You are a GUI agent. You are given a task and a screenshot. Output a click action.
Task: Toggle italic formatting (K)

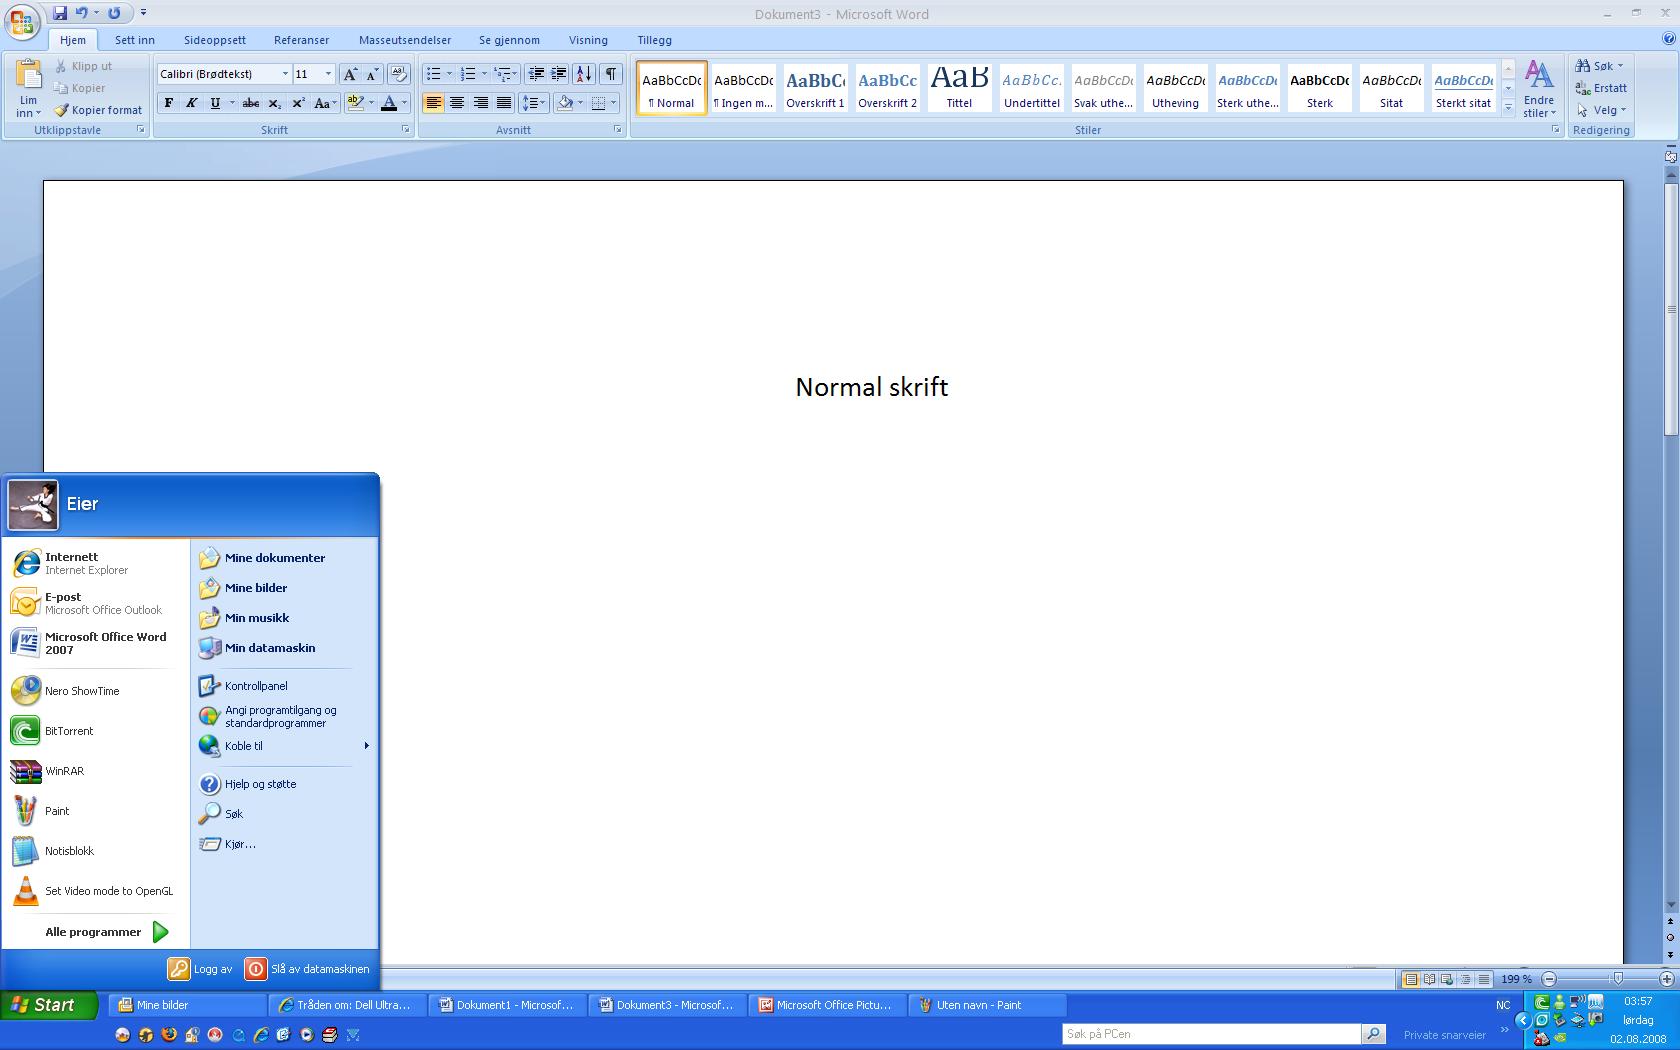(192, 103)
